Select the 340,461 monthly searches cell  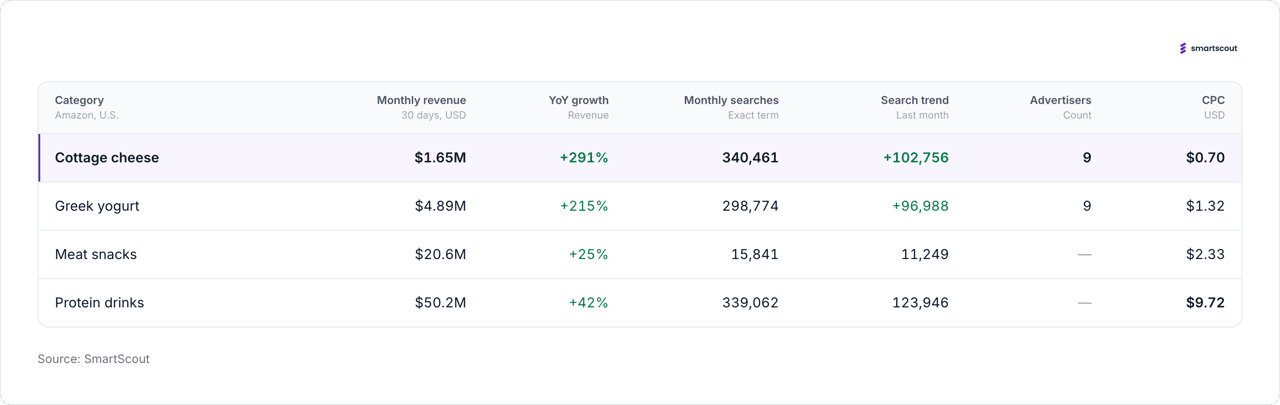coord(750,158)
